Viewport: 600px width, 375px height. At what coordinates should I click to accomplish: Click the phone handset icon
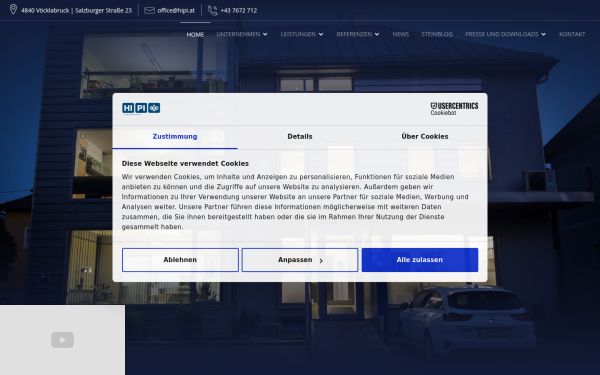pos(212,11)
